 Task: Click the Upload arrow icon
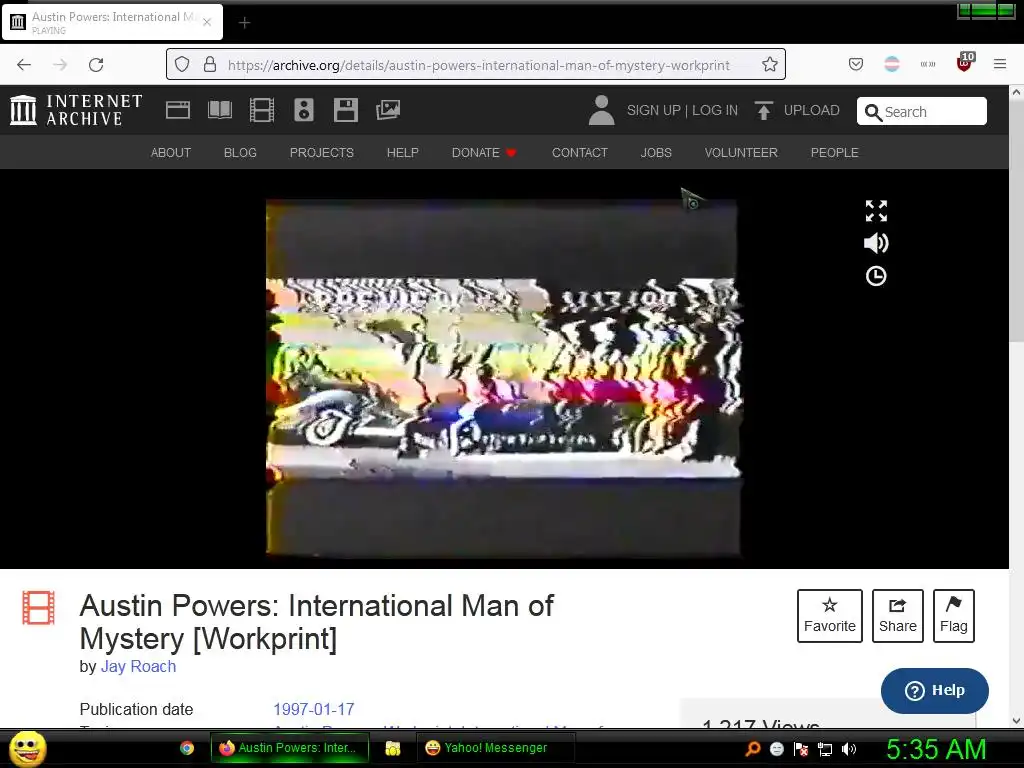point(763,110)
